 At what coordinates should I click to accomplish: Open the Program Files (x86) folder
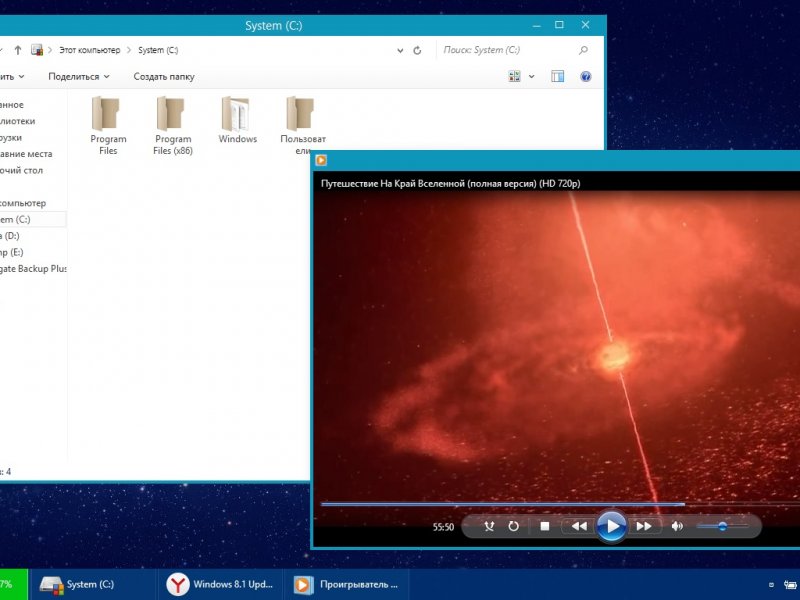click(x=173, y=126)
